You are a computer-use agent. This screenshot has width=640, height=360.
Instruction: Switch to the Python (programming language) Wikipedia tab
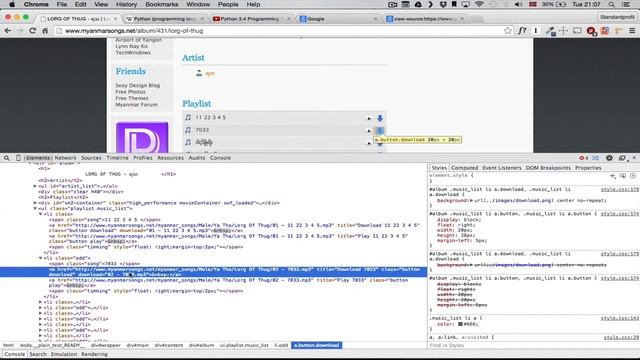point(164,19)
